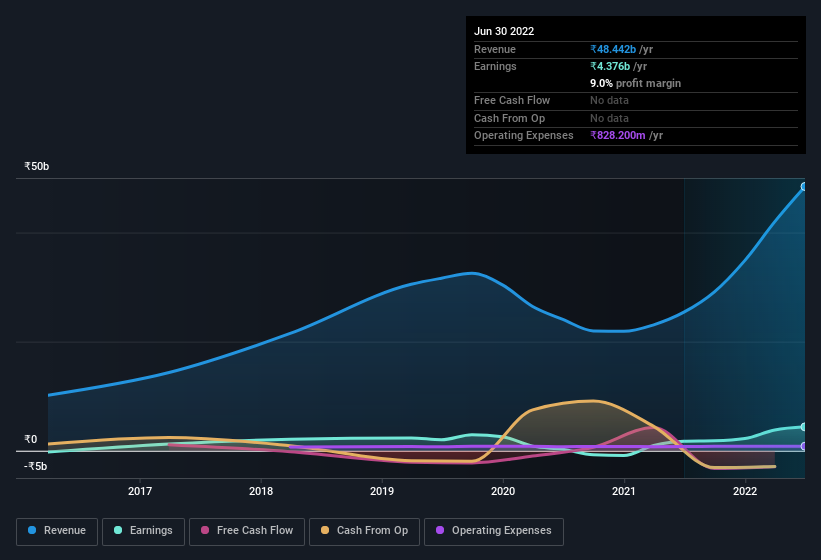821x560 pixels.
Task: Click the 2021 x-axis label
Action: [624, 491]
